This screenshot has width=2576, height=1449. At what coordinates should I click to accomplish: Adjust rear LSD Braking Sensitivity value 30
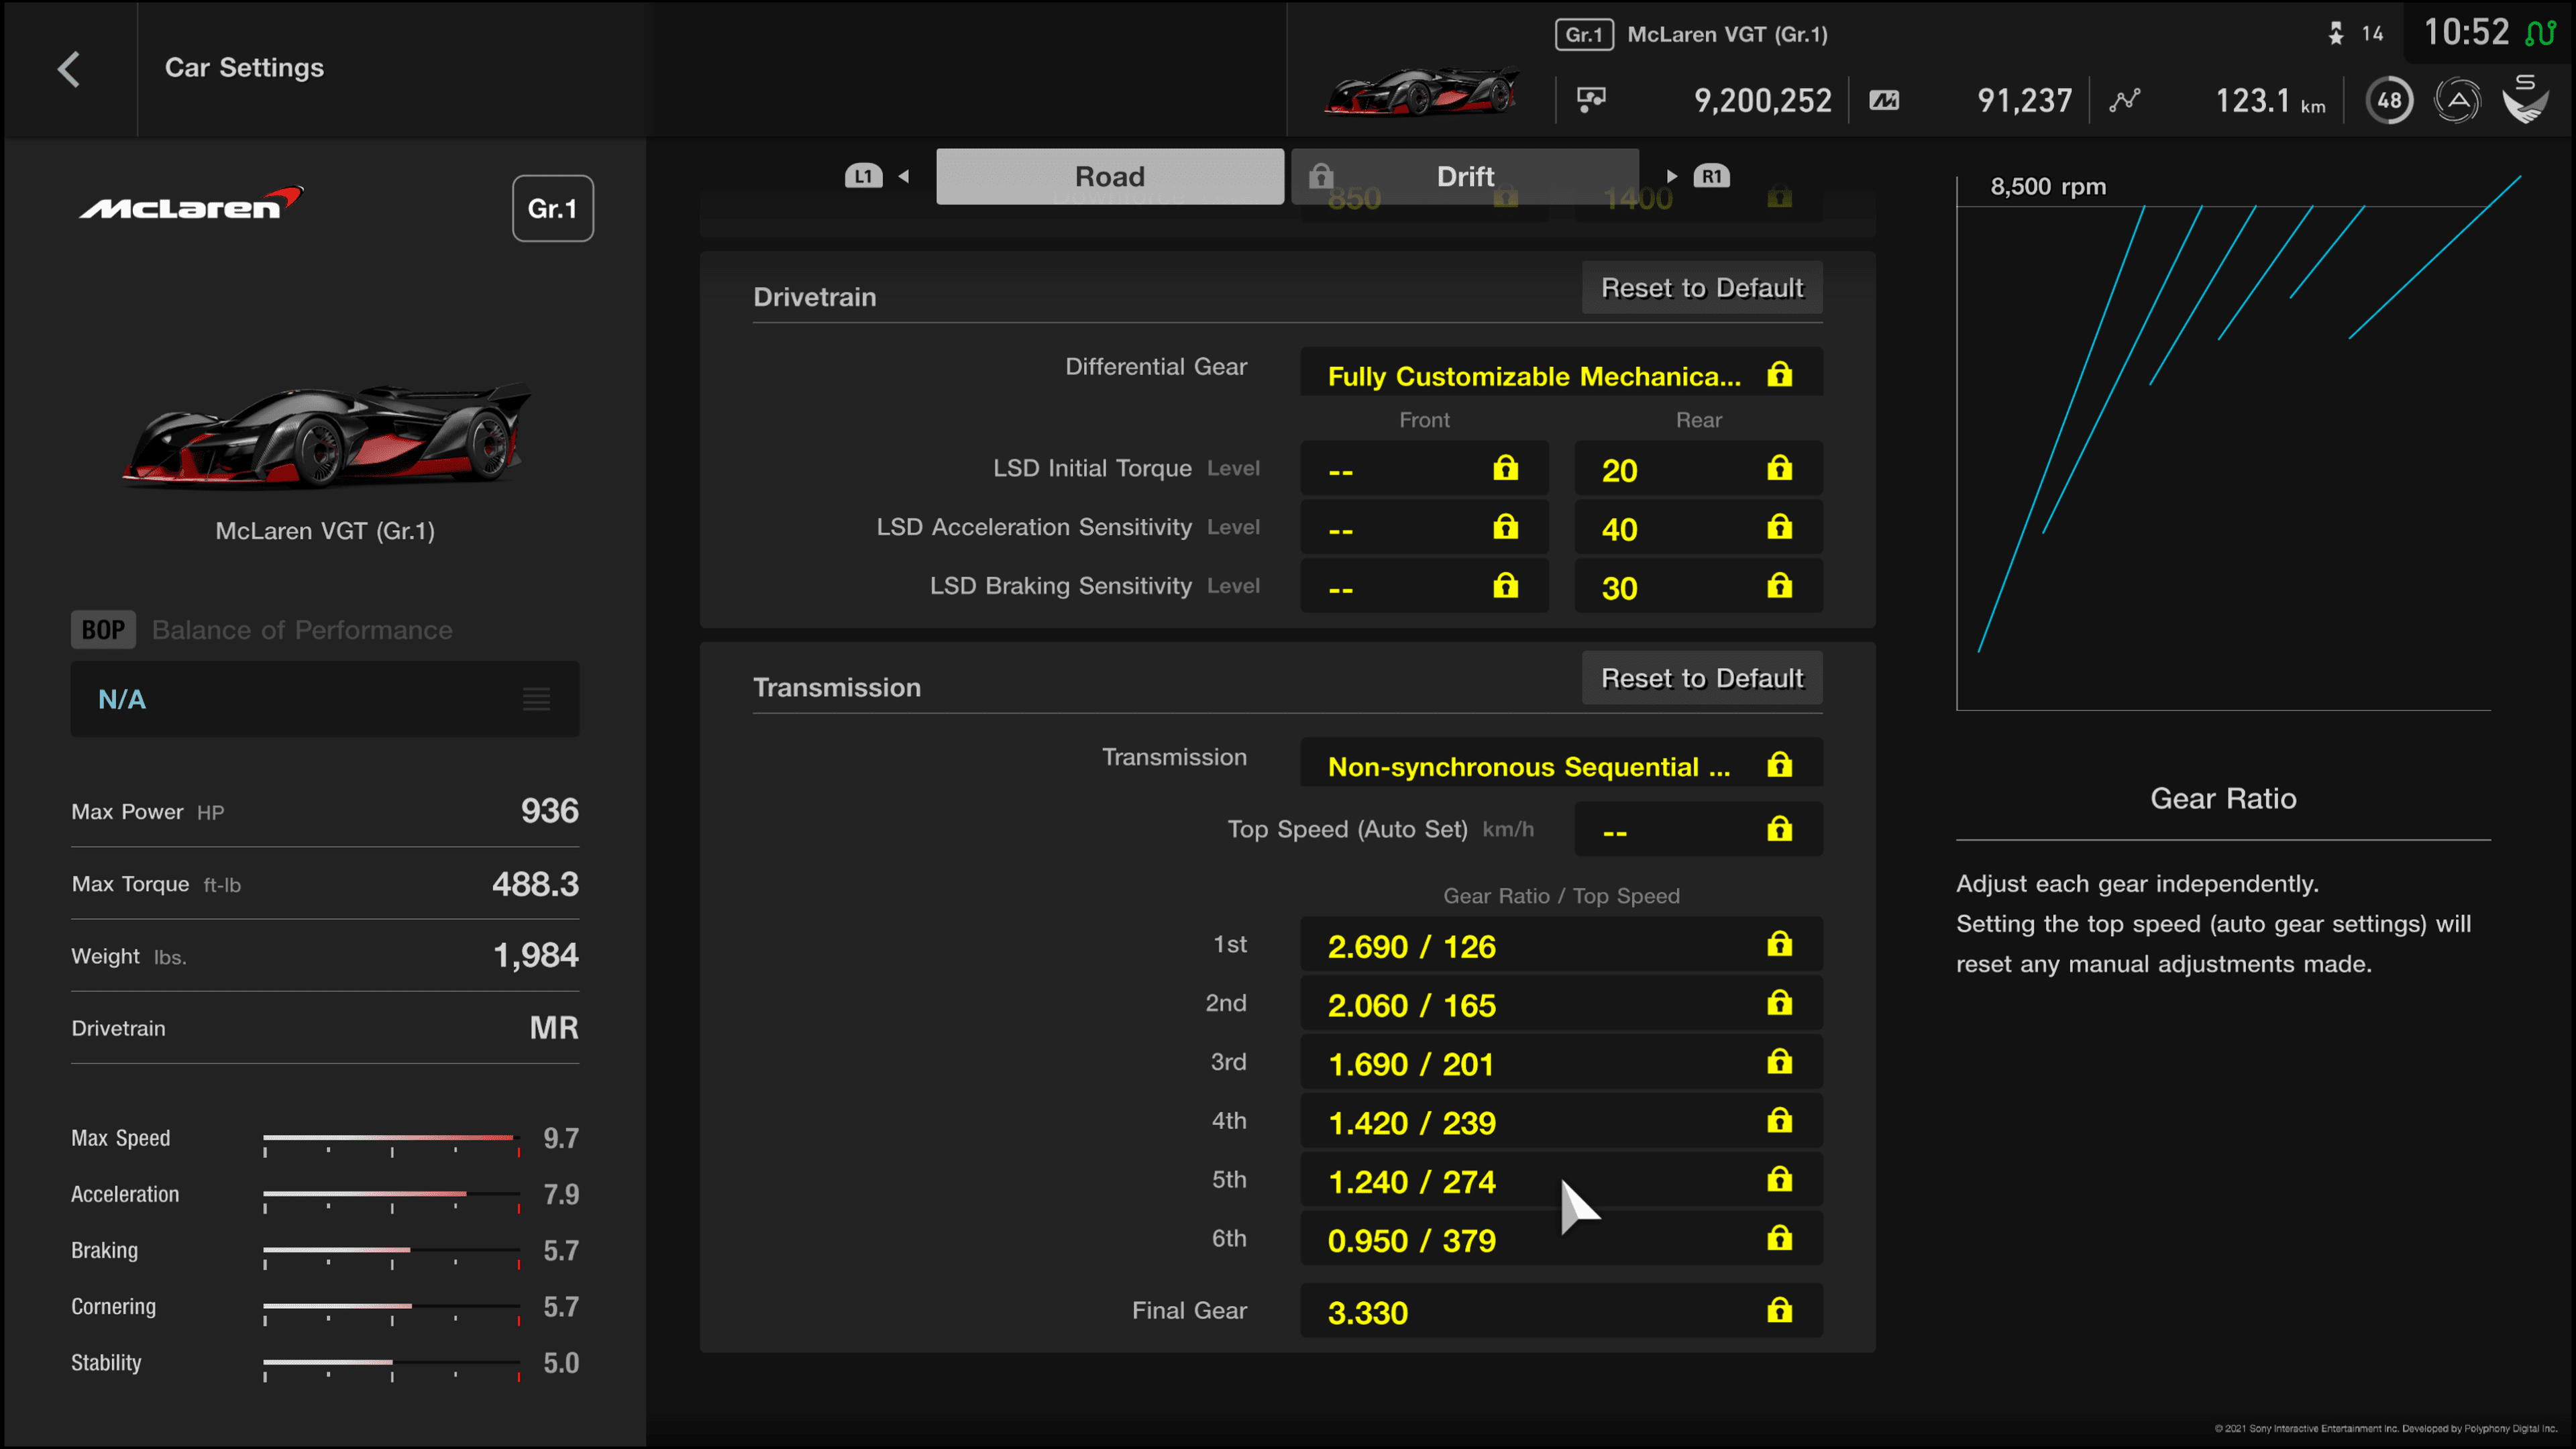point(1698,586)
